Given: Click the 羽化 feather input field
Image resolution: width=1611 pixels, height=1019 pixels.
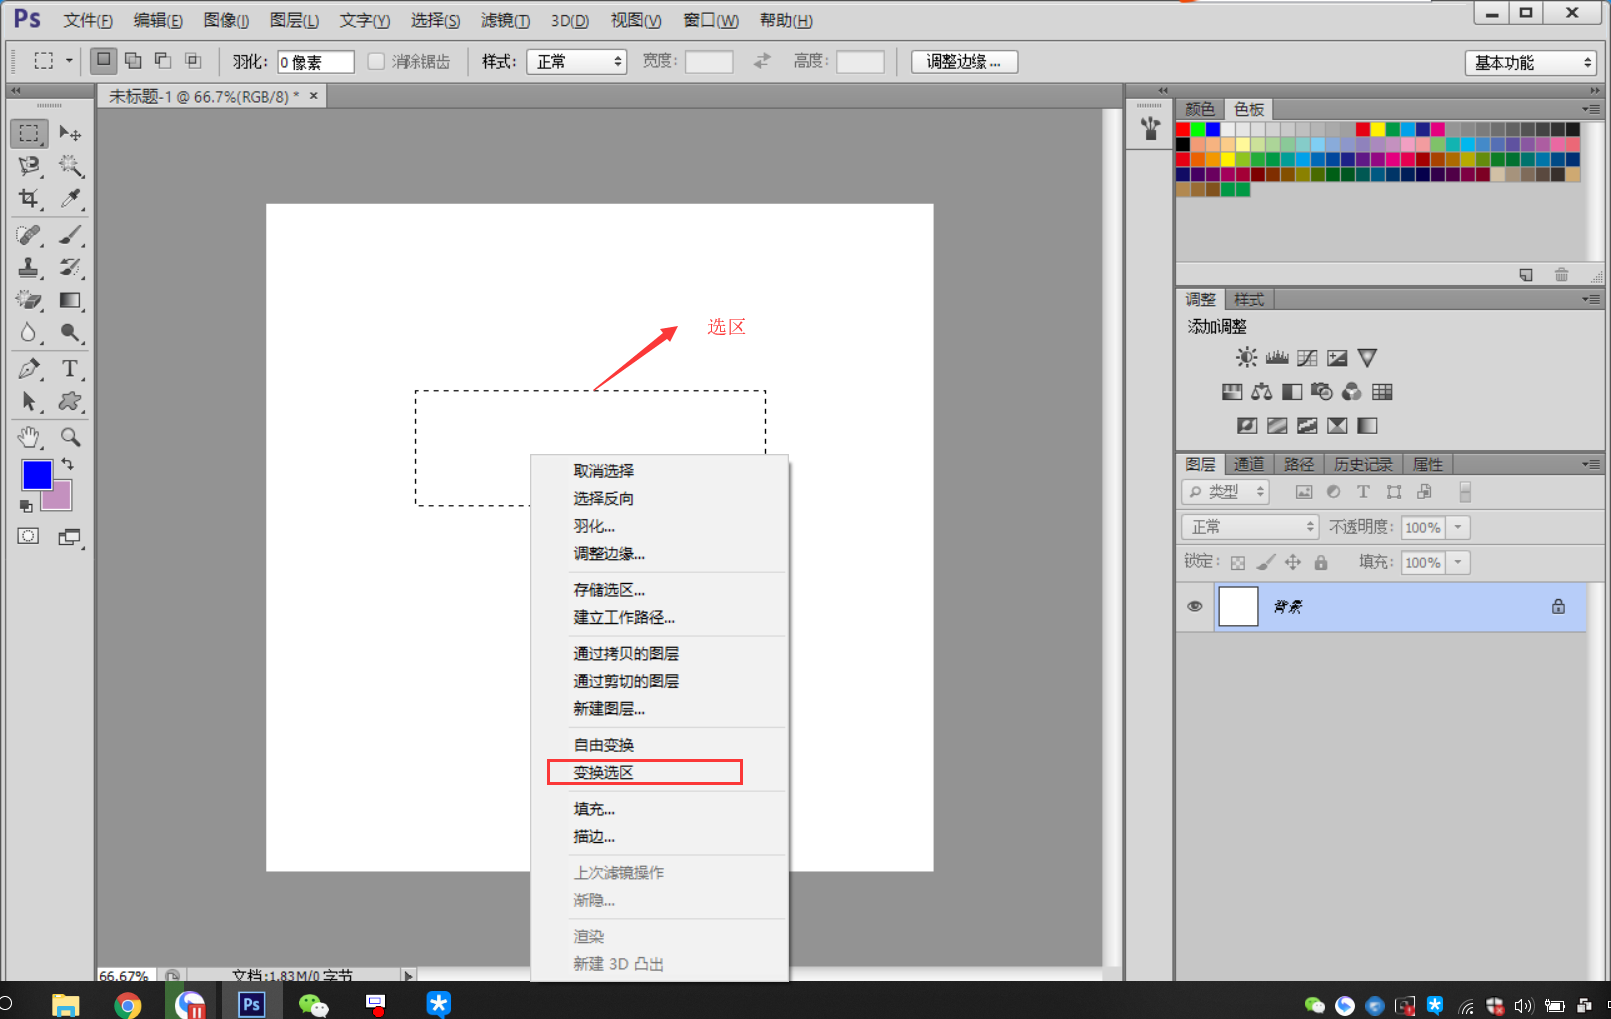Looking at the screenshot, I should 316,62.
